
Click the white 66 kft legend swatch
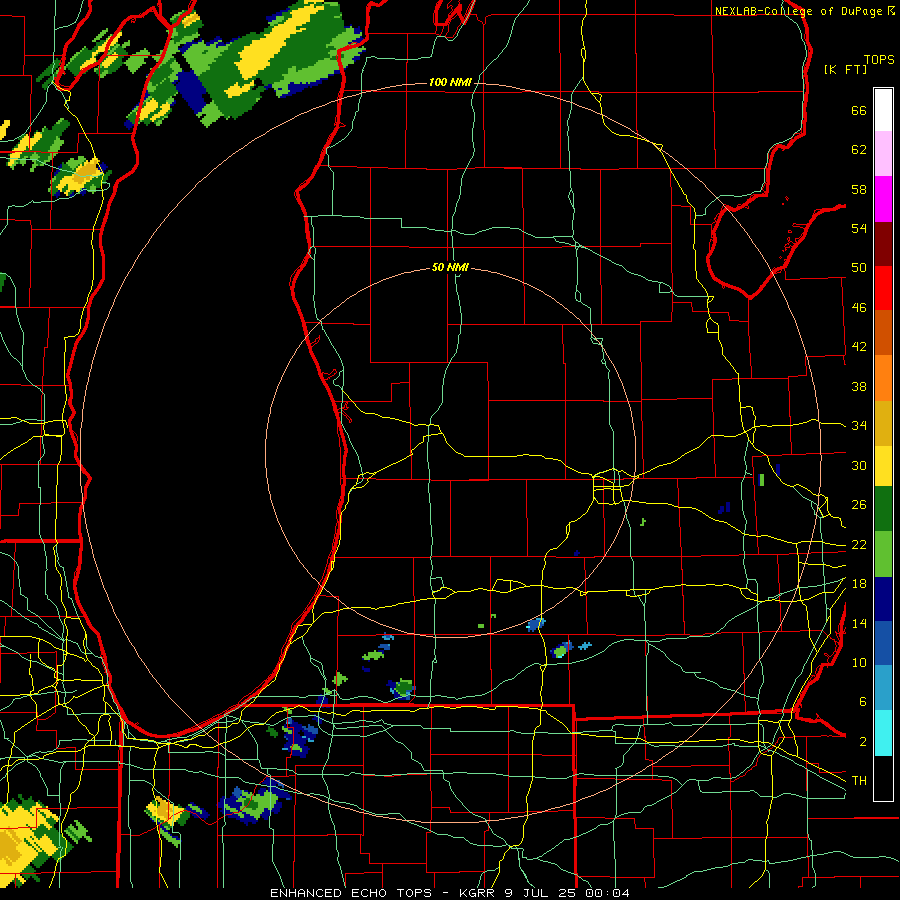[x=883, y=110]
